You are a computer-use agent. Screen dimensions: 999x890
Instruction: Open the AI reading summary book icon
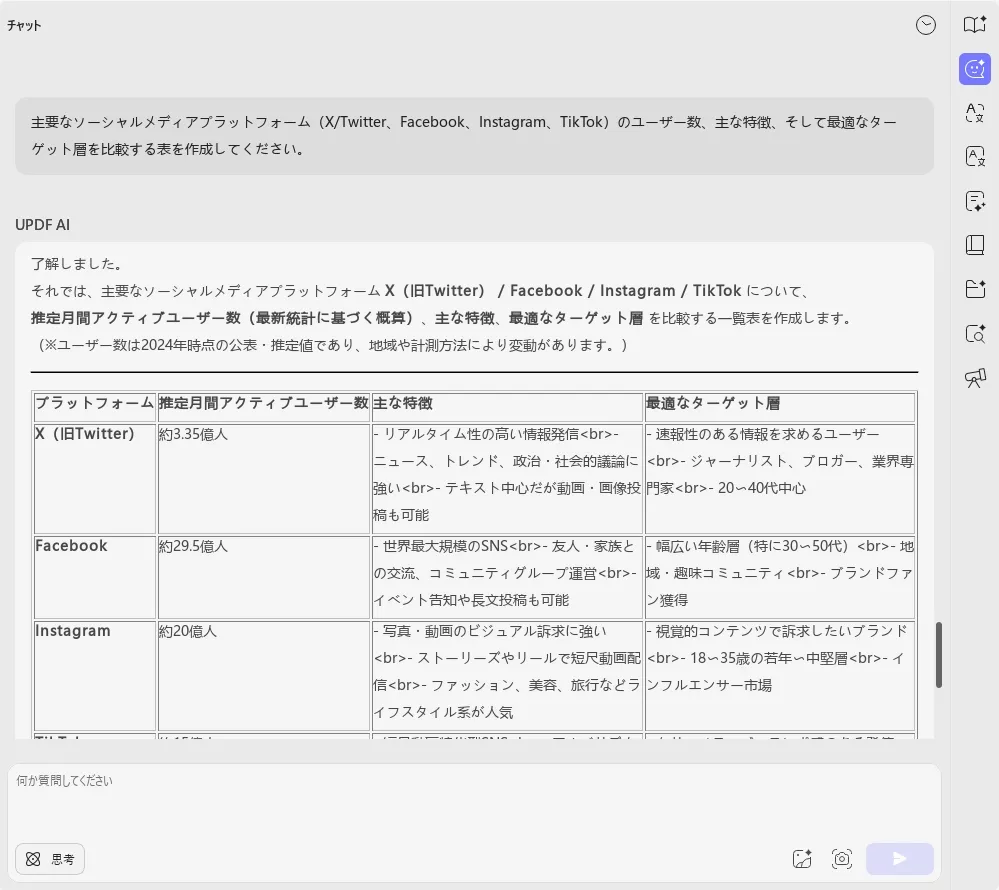[x=974, y=26]
